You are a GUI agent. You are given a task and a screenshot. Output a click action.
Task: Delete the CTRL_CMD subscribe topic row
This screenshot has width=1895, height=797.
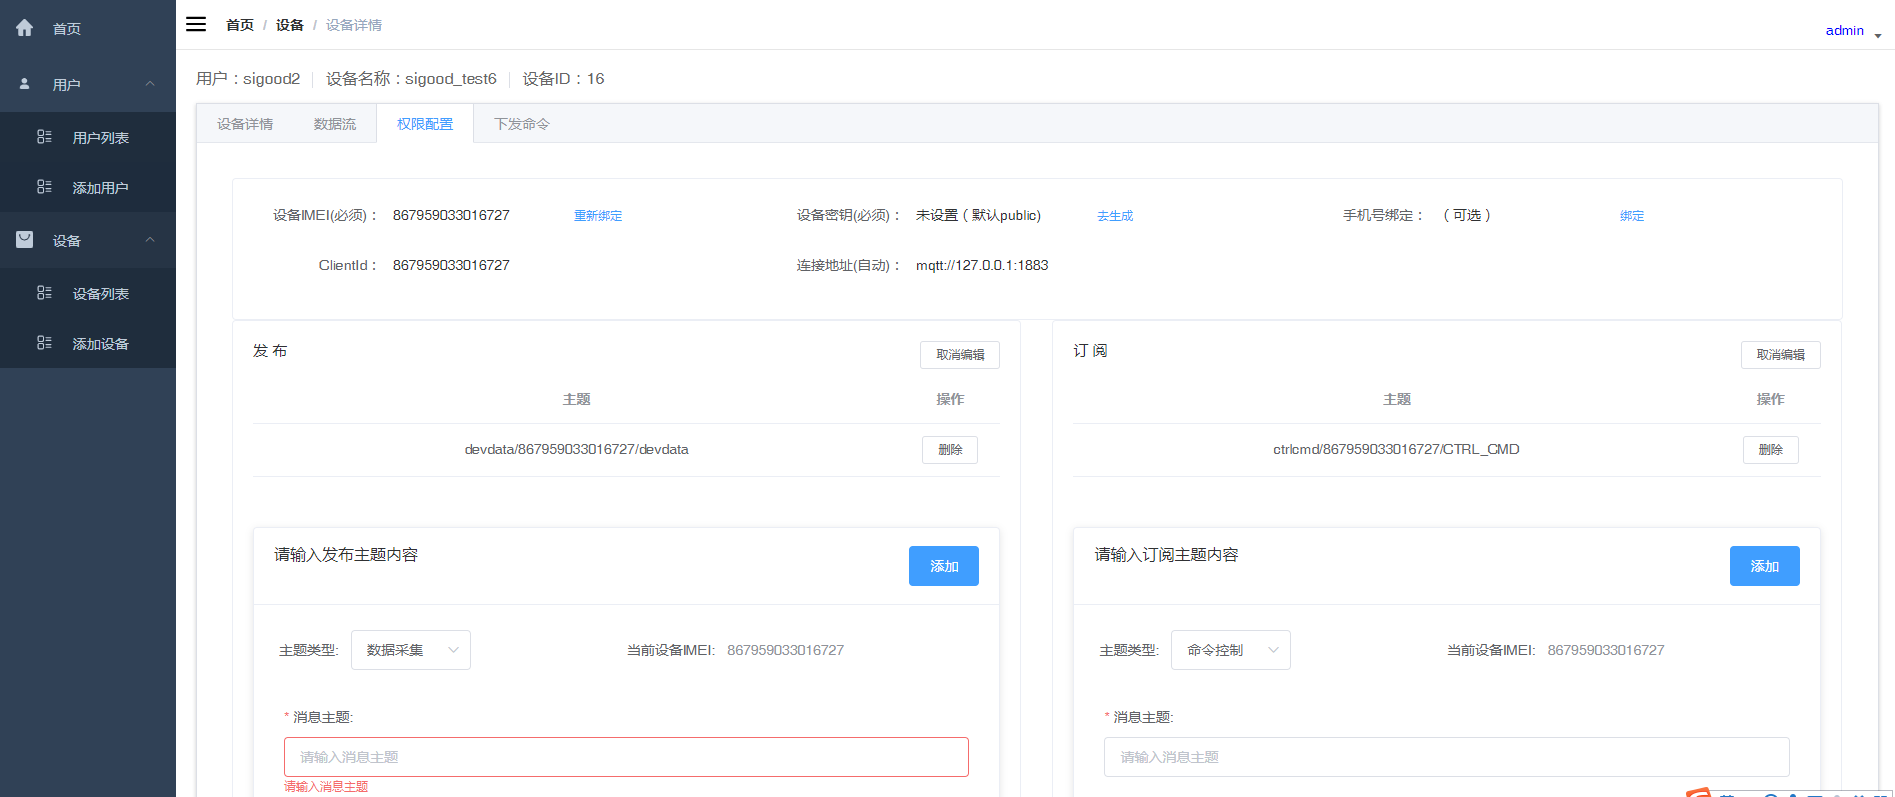pos(1771,450)
